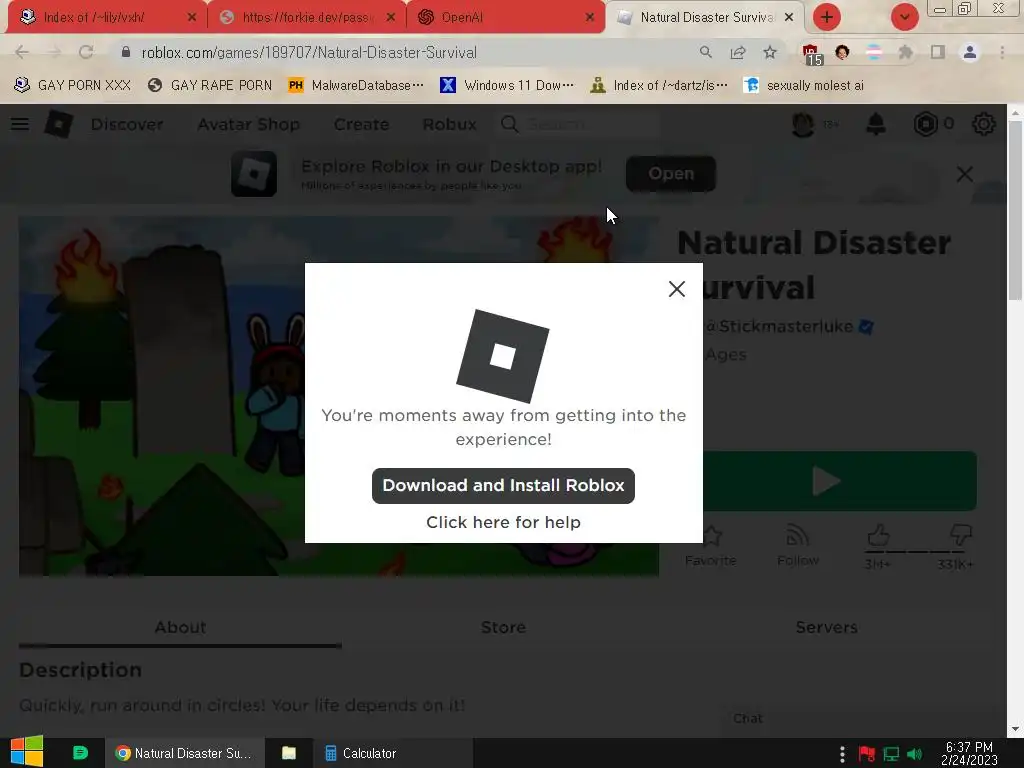Bookmark this page with the star icon

click(770, 52)
